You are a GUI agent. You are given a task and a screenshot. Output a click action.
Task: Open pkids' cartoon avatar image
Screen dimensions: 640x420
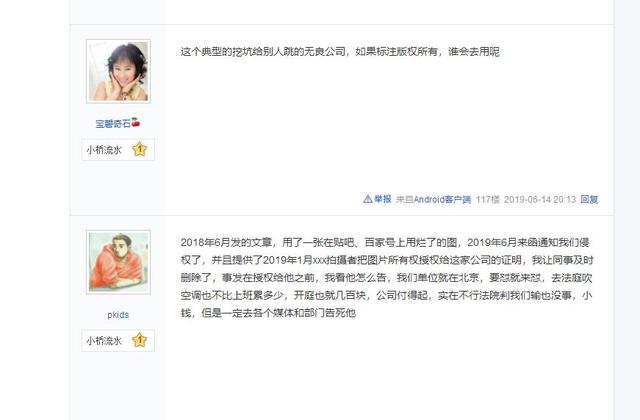pyautogui.click(x=118, y=262)
